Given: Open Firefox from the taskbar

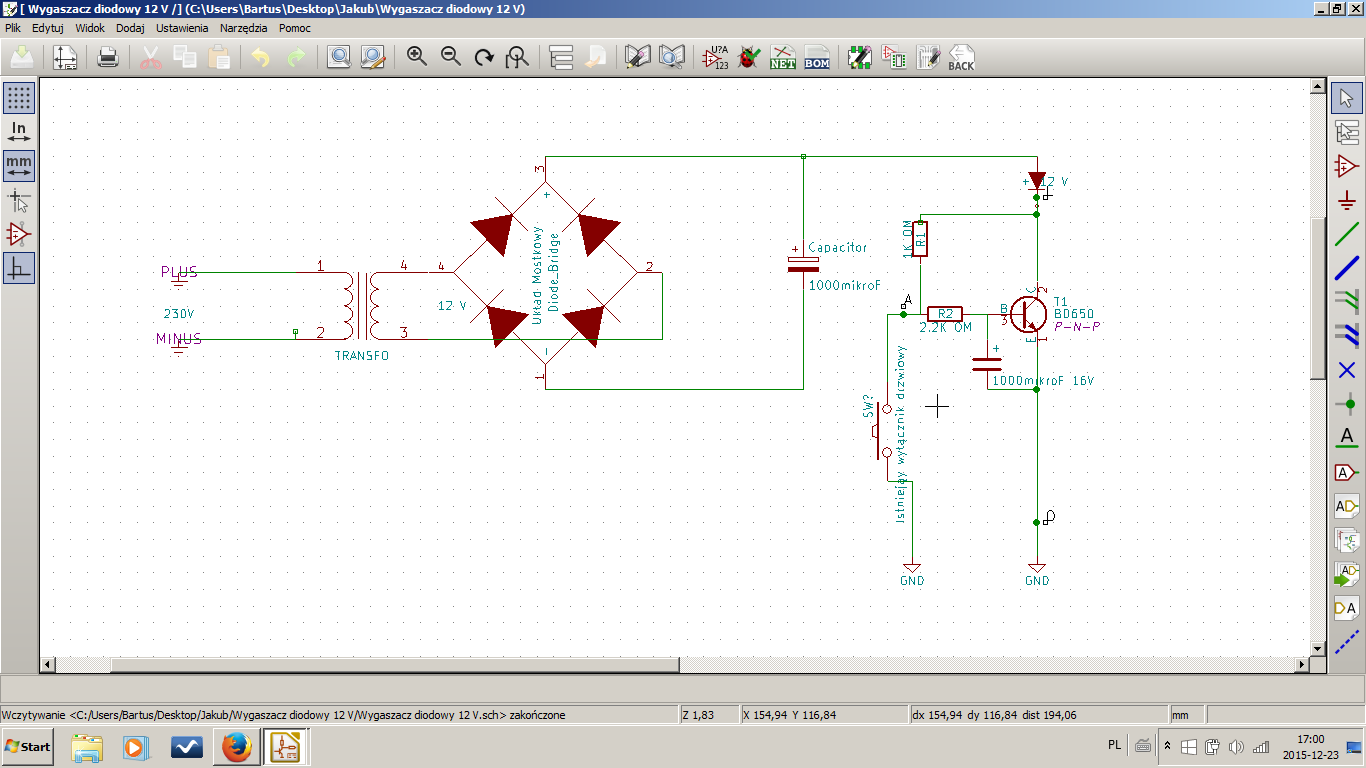Looking at the screenshot, I should click(x=237, y=747).
